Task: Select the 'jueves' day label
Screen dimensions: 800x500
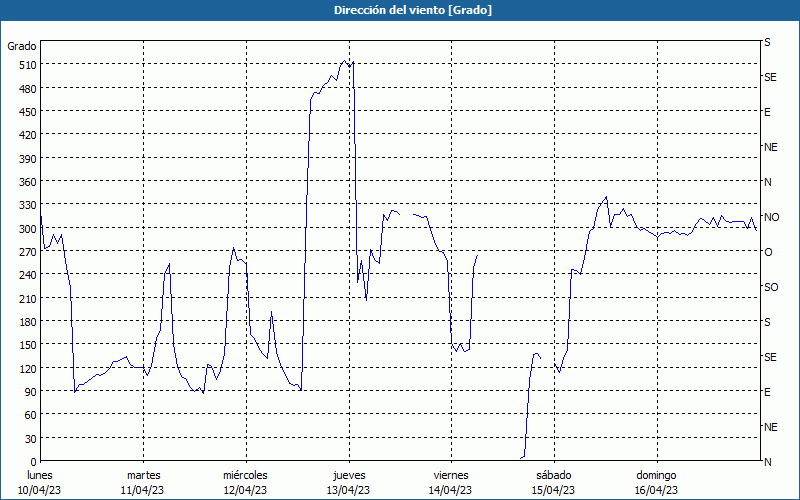Action: click(x=349, y=475)
